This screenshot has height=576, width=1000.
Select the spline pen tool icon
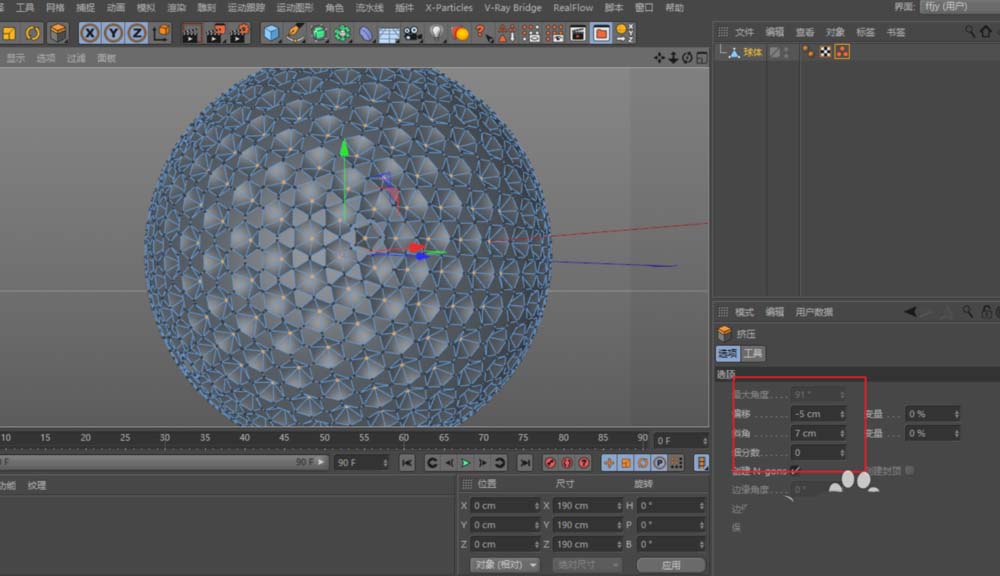(x=295, y=33)
